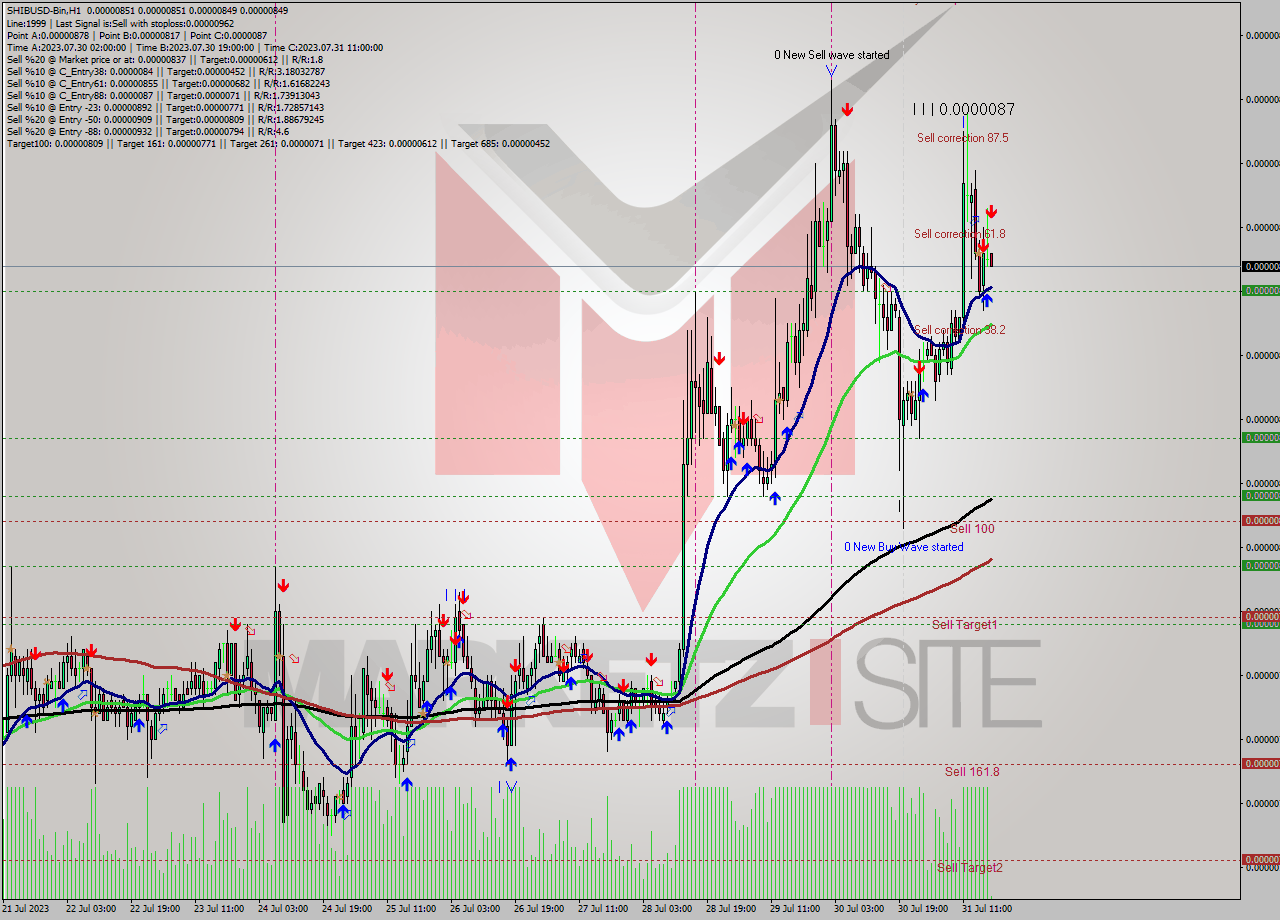This screenshot has height=920, width=1280.
Task: Select the 'Sell correction 61.8' label
Action: coord(959,234)
